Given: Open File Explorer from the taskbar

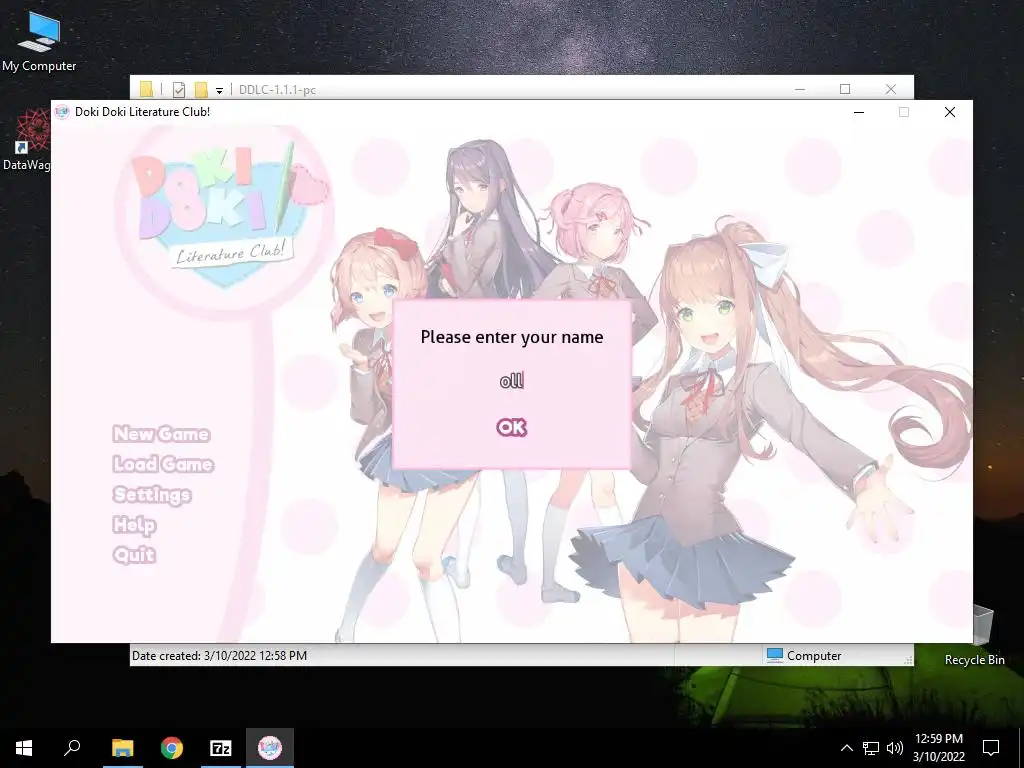Looking at the screenshot, I should pyautogui.click(x=122, y=748).
